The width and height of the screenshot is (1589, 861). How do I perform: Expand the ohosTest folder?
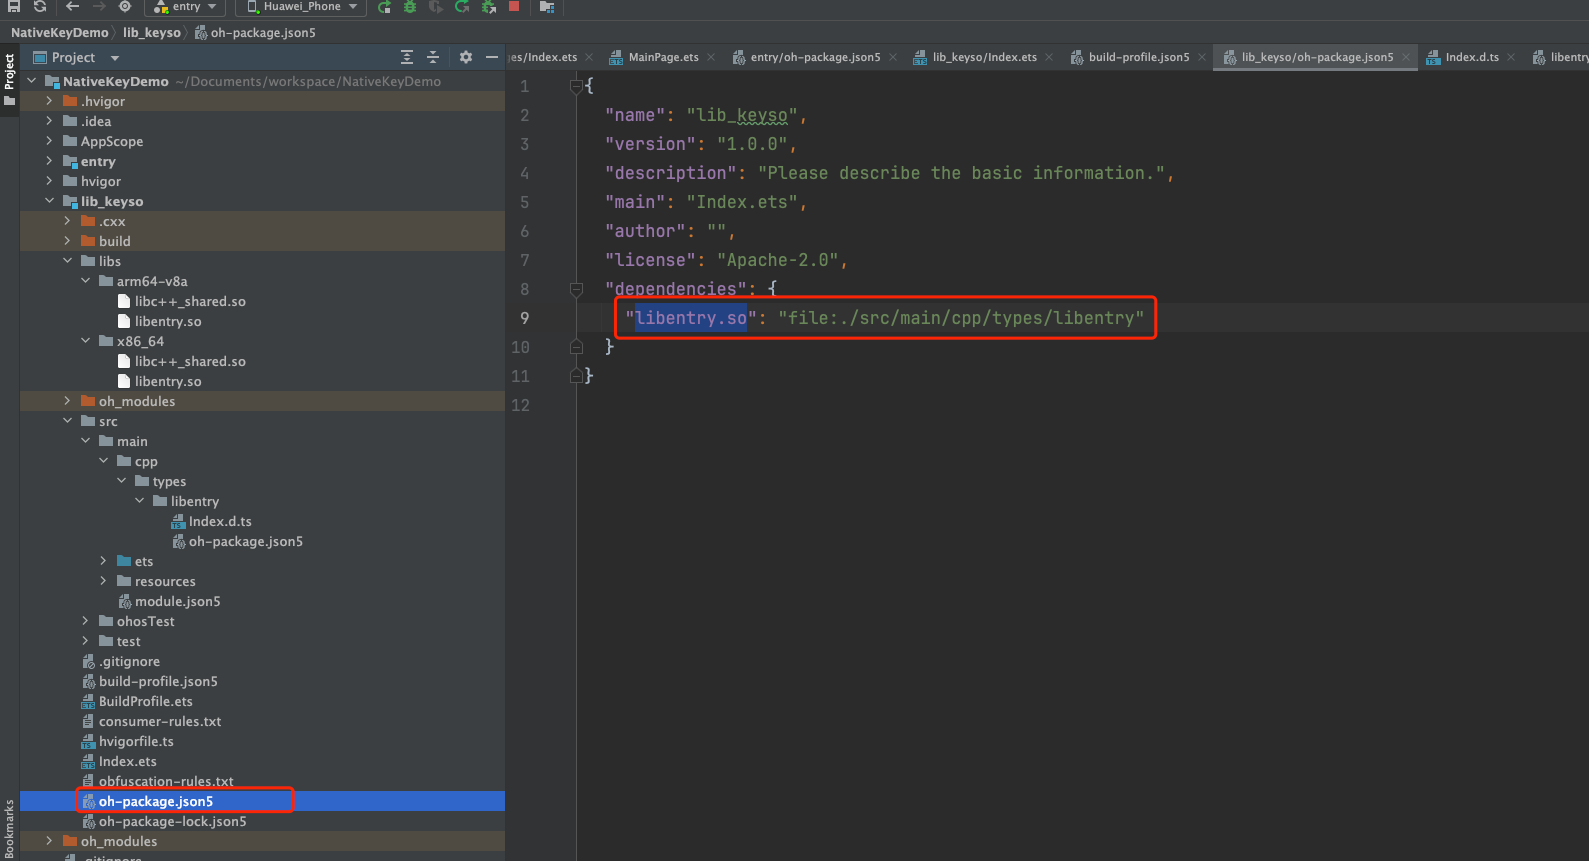click(85, 621)
